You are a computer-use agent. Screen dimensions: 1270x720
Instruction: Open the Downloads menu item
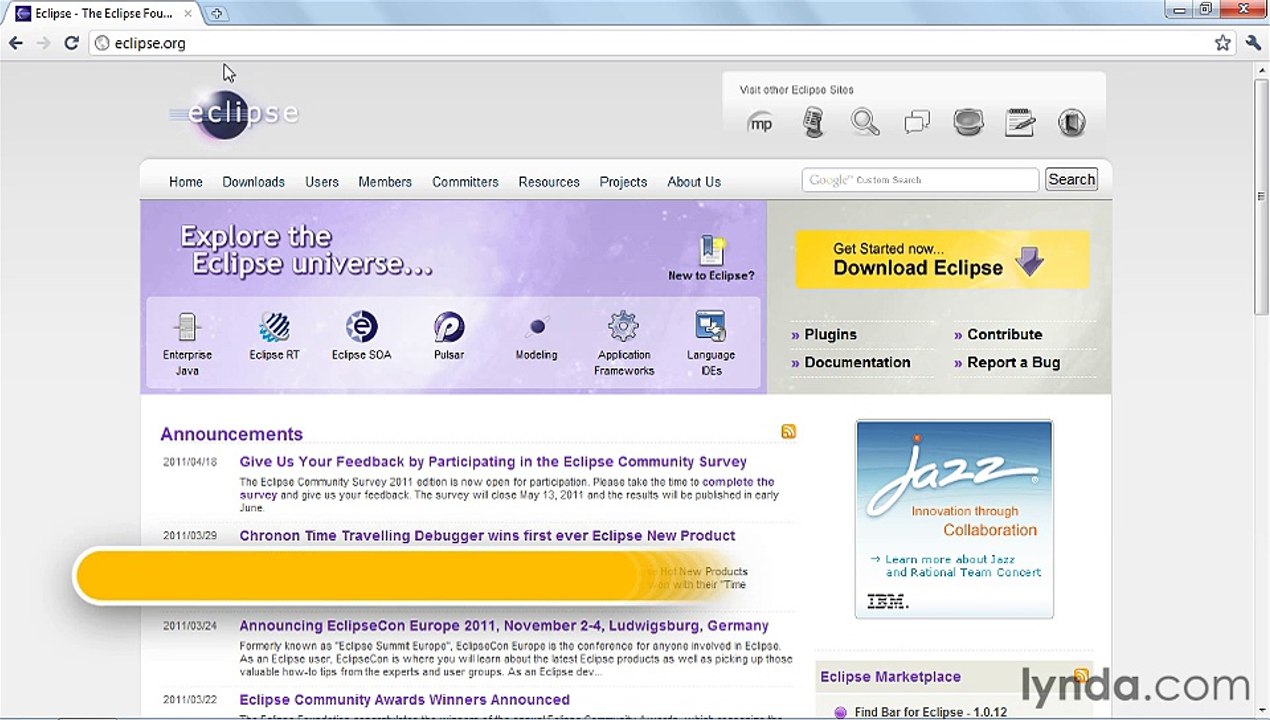pyautogui.click(x=253, y=182)
